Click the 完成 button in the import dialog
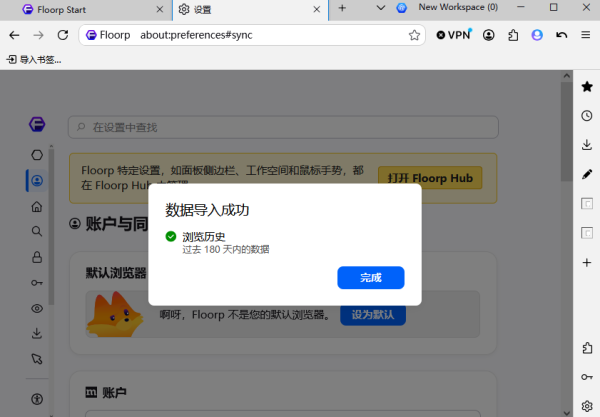600x417 pixels. click(370, 277)
